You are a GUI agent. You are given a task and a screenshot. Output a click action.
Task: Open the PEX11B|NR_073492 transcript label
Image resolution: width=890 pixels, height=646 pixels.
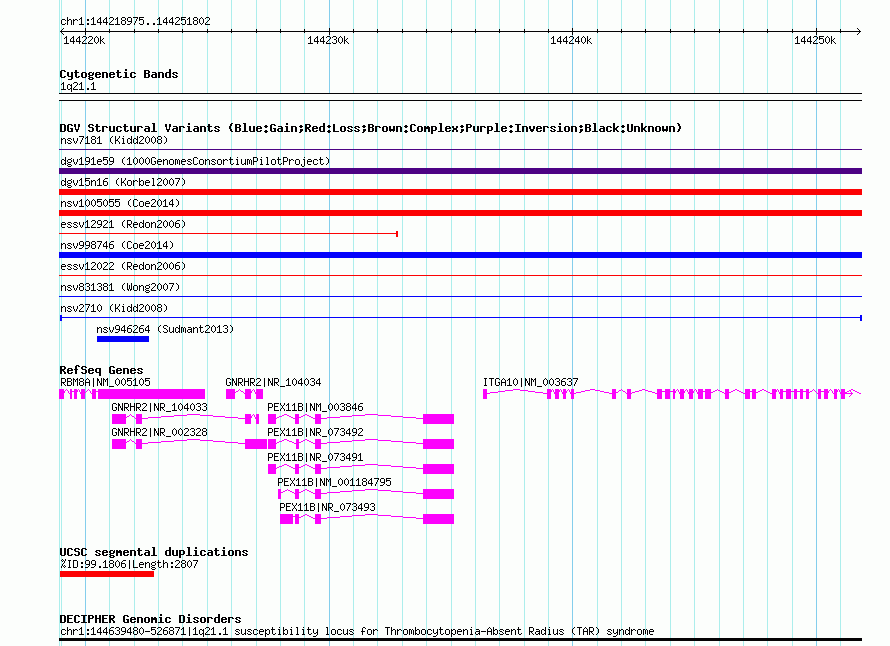[x=315, y=432]
